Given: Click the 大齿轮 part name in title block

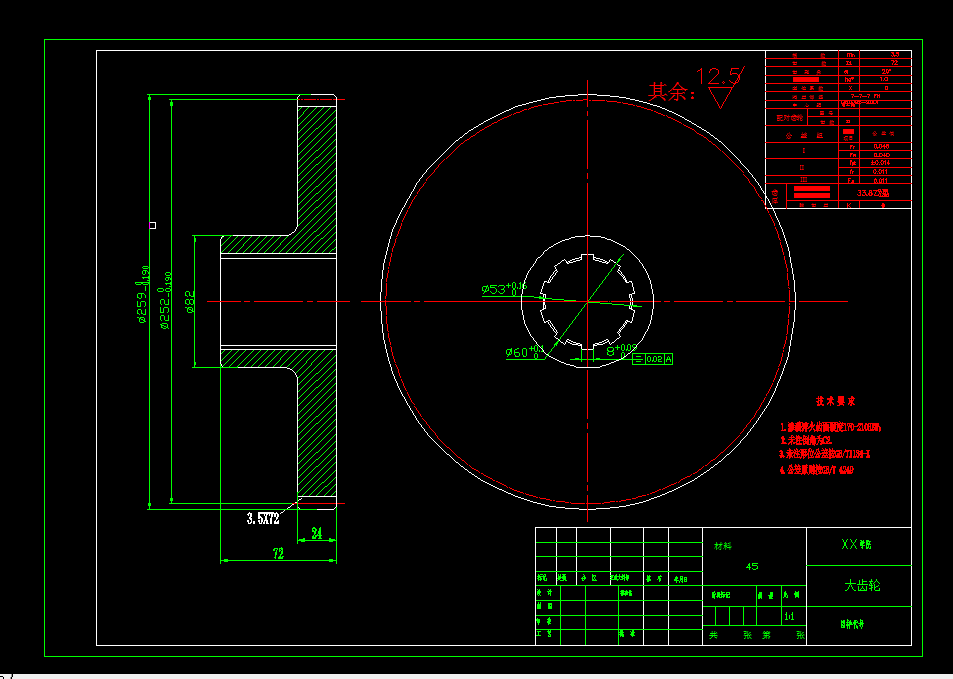Looking at the screenshot, I should pos(862,586).
